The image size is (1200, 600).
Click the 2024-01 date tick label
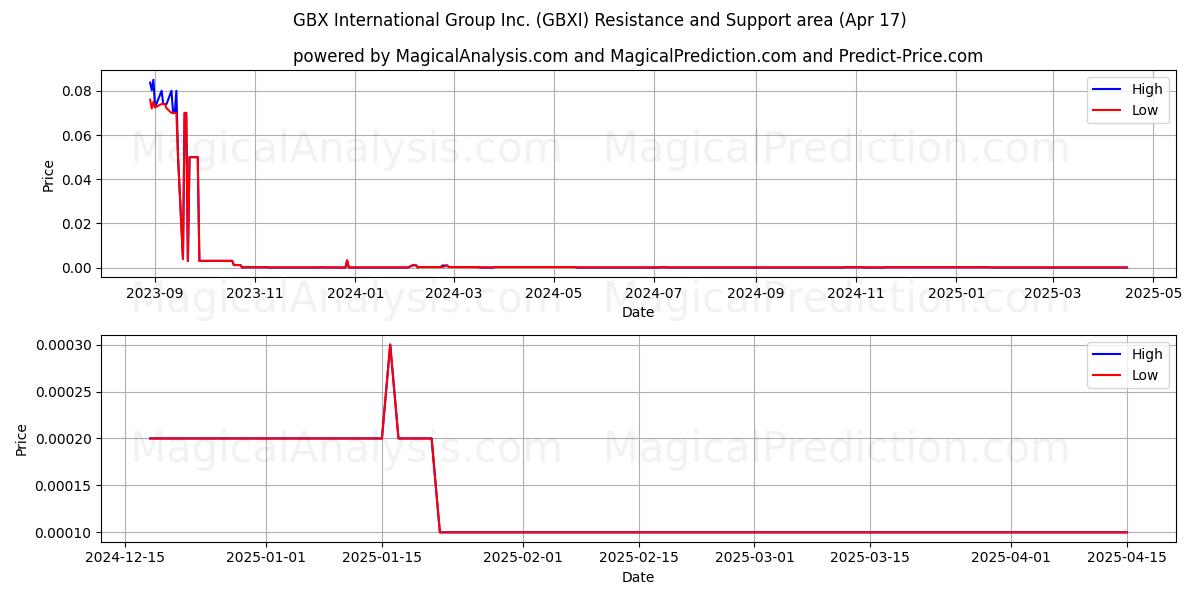pyautogui.click(x=355, y=293)
